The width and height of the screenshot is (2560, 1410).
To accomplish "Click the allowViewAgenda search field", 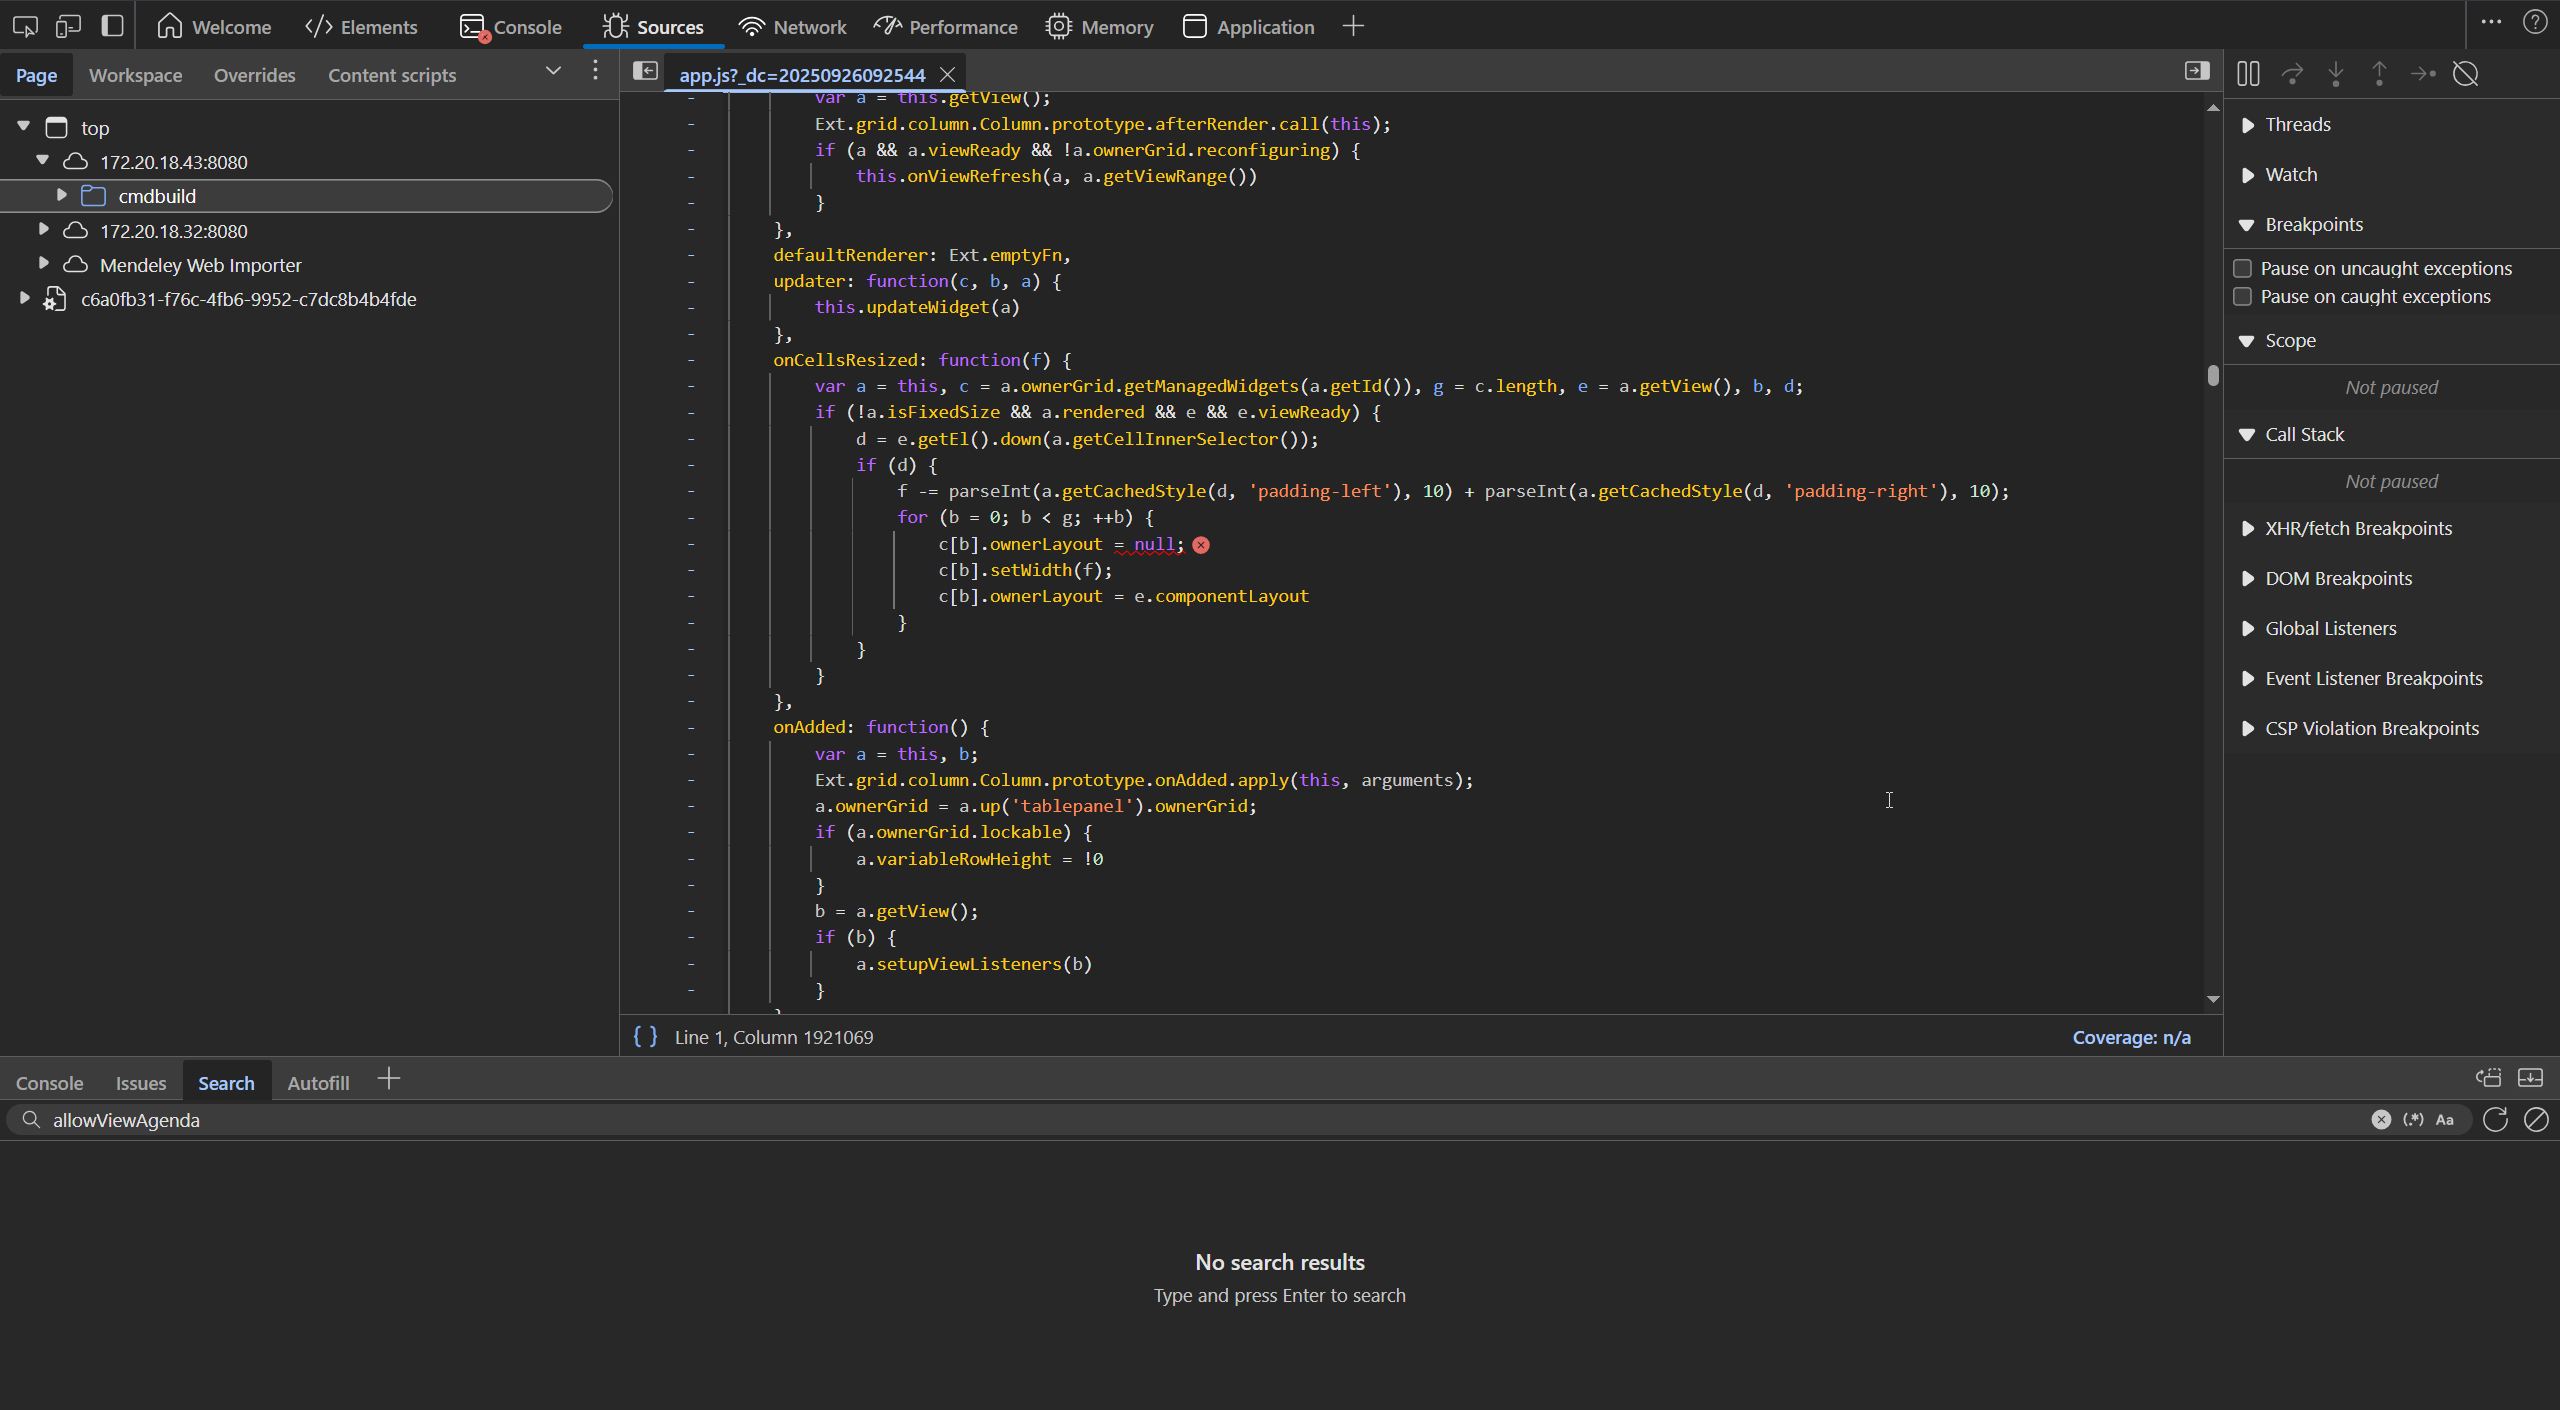I will coord(1200,1120).
